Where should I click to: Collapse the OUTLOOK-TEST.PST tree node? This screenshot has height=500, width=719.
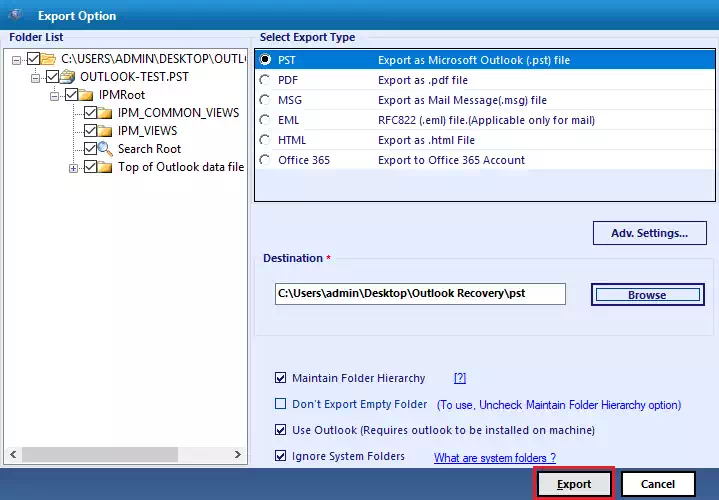(x=36, y=78)
